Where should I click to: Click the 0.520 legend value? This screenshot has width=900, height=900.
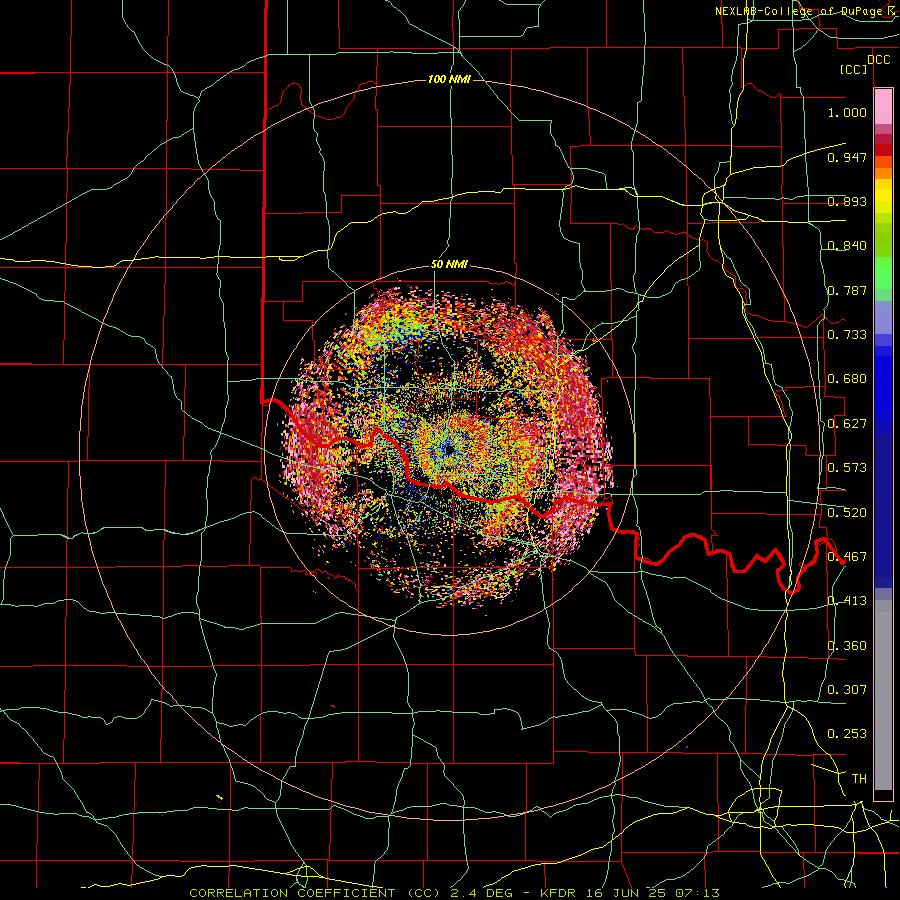(x=847, y=513)
